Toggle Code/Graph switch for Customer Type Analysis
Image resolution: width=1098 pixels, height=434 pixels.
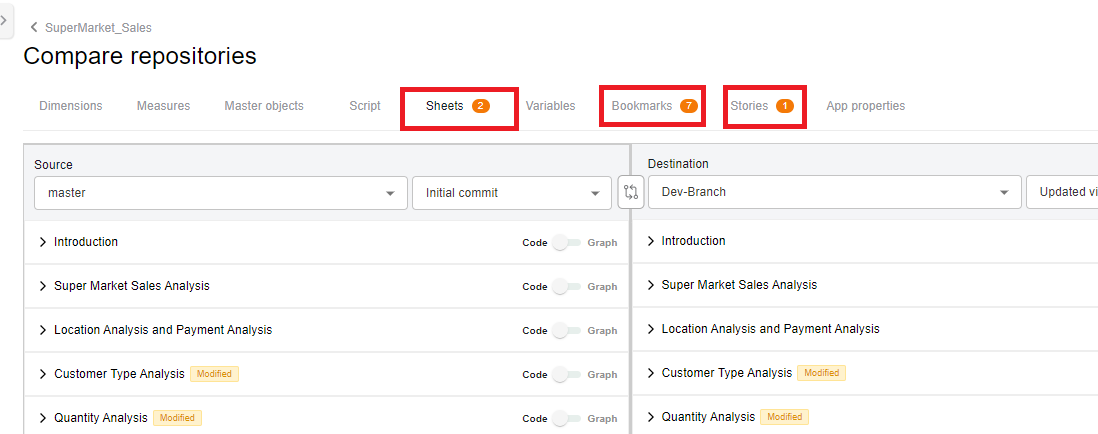coord(567,375)
